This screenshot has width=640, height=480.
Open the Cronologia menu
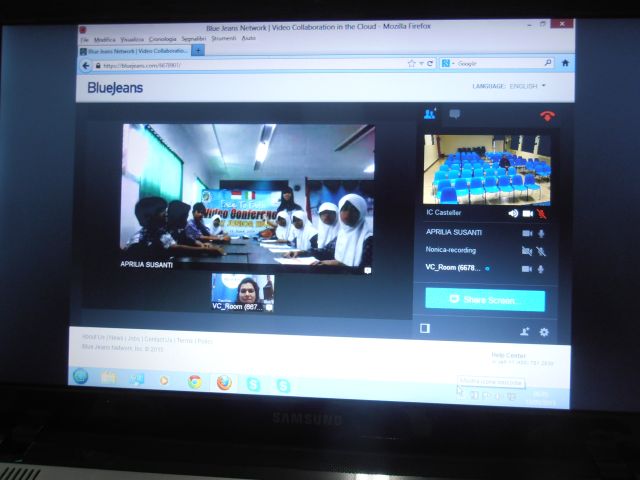[x=163, y=38]
